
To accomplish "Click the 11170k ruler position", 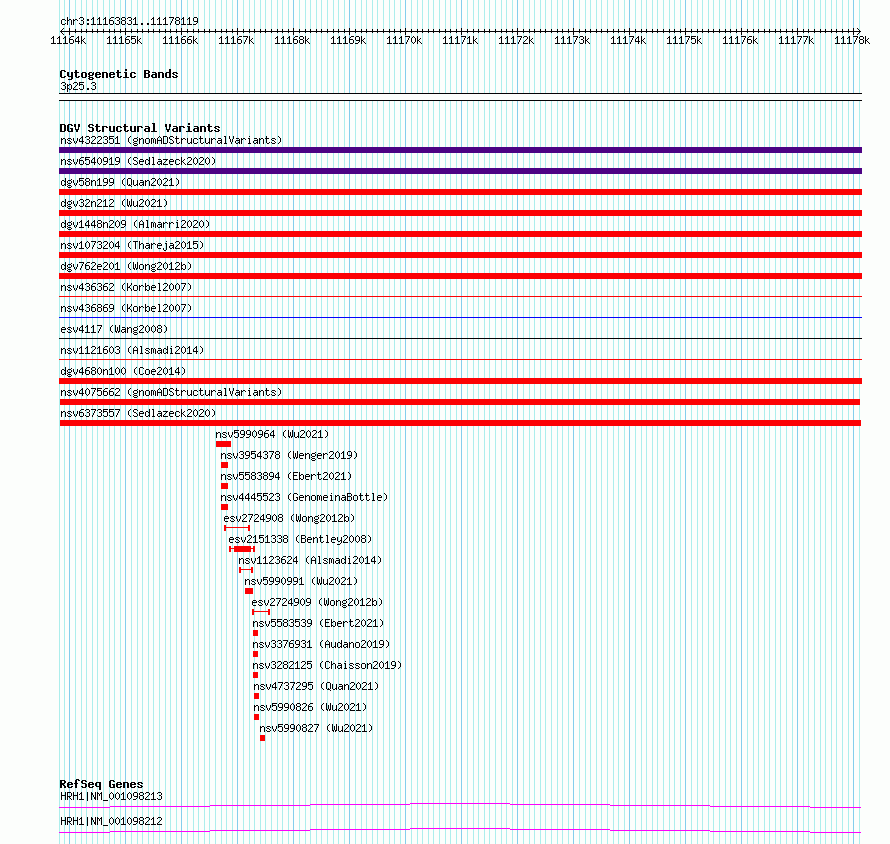I will (x=404, y=40).
